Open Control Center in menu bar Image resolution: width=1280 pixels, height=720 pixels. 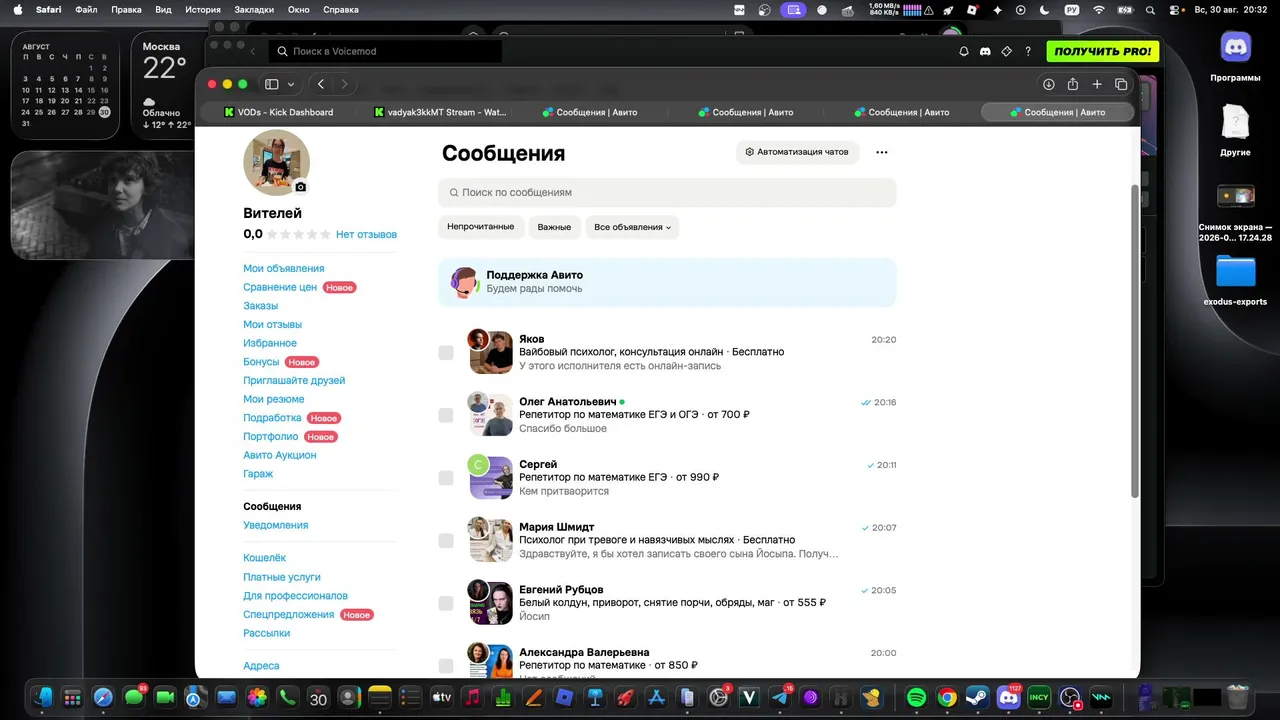click(1174, 9)
